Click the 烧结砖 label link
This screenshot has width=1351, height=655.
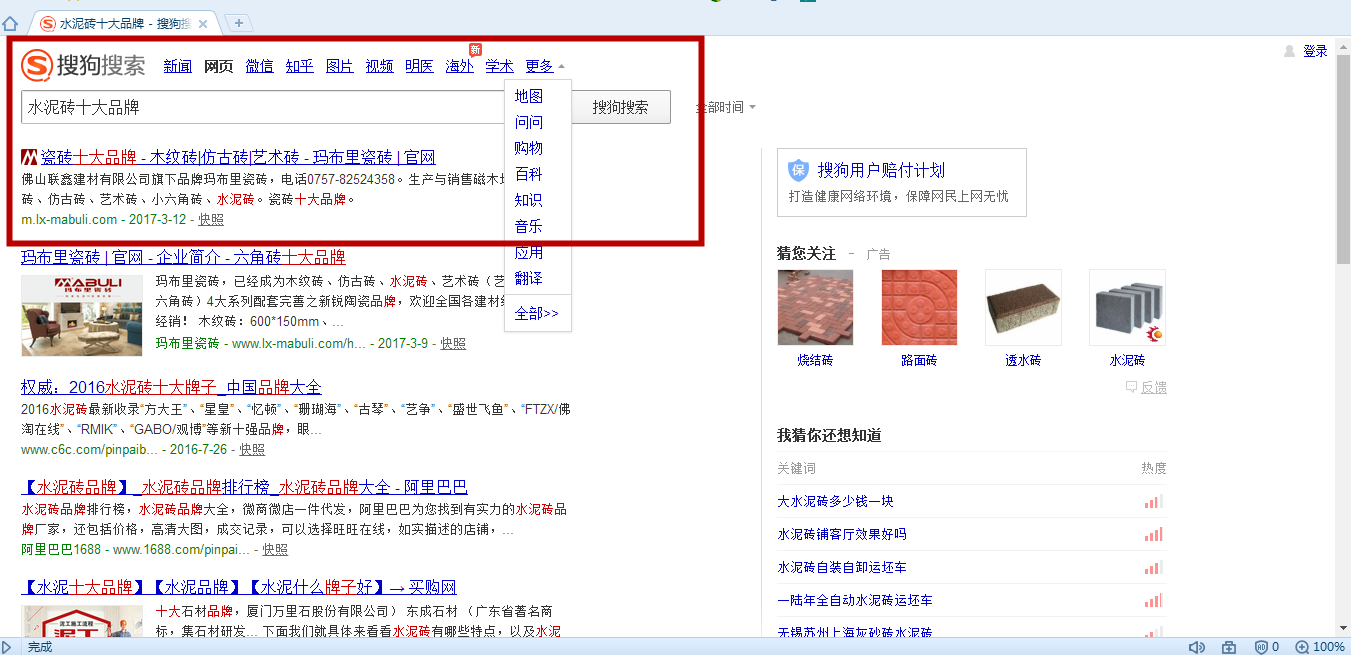click(x=815, y=360)
